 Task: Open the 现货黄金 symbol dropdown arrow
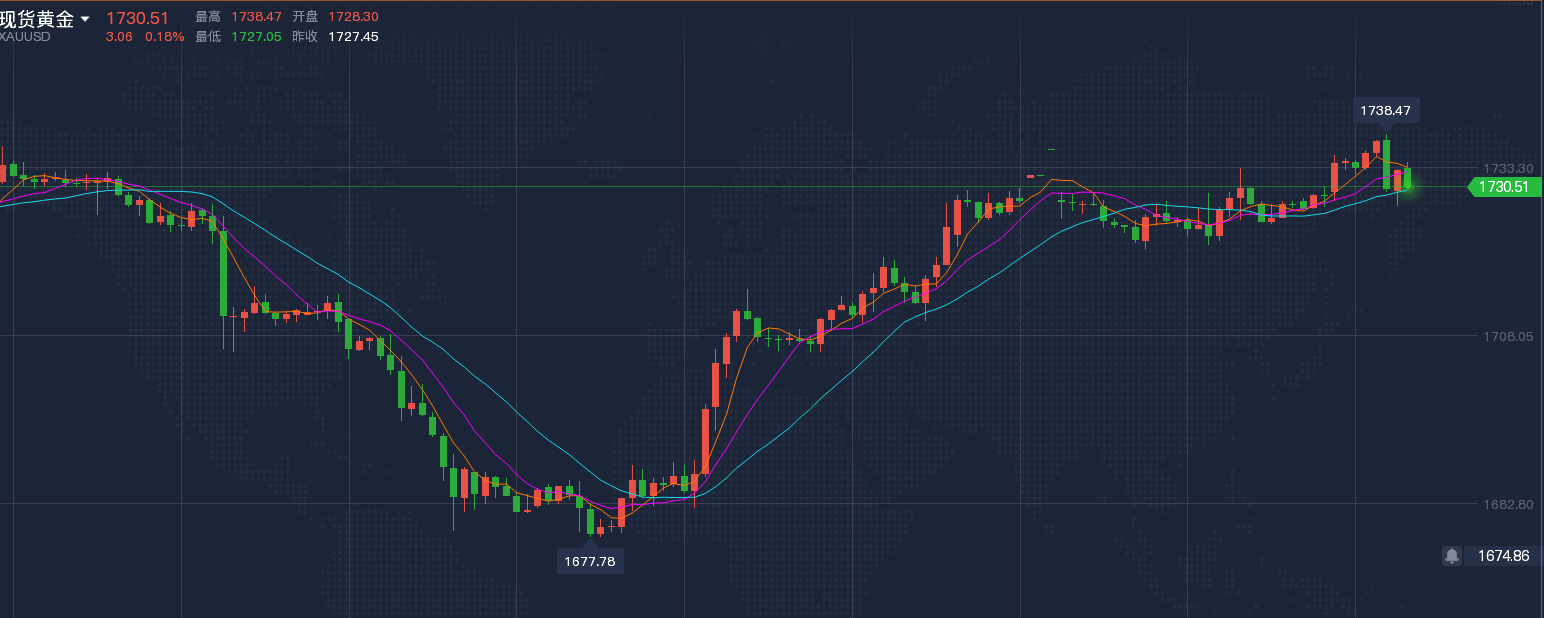click(x=85, y=19)
